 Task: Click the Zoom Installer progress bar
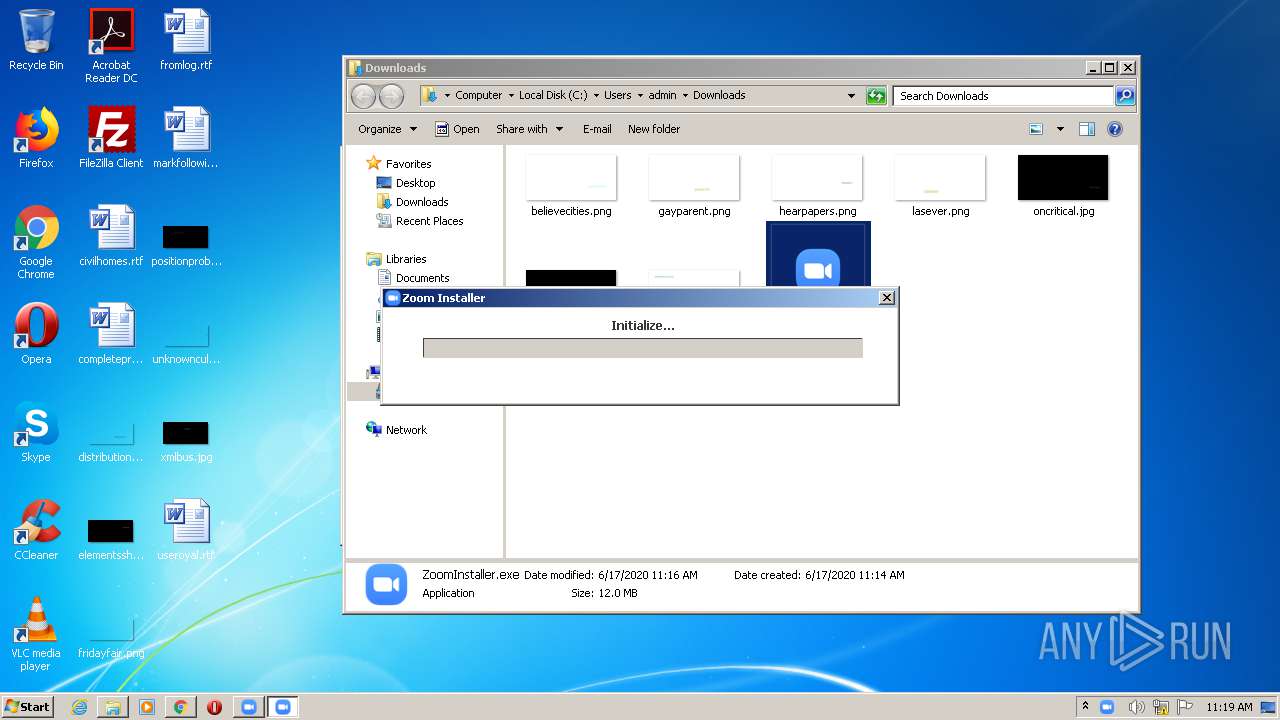642,348
